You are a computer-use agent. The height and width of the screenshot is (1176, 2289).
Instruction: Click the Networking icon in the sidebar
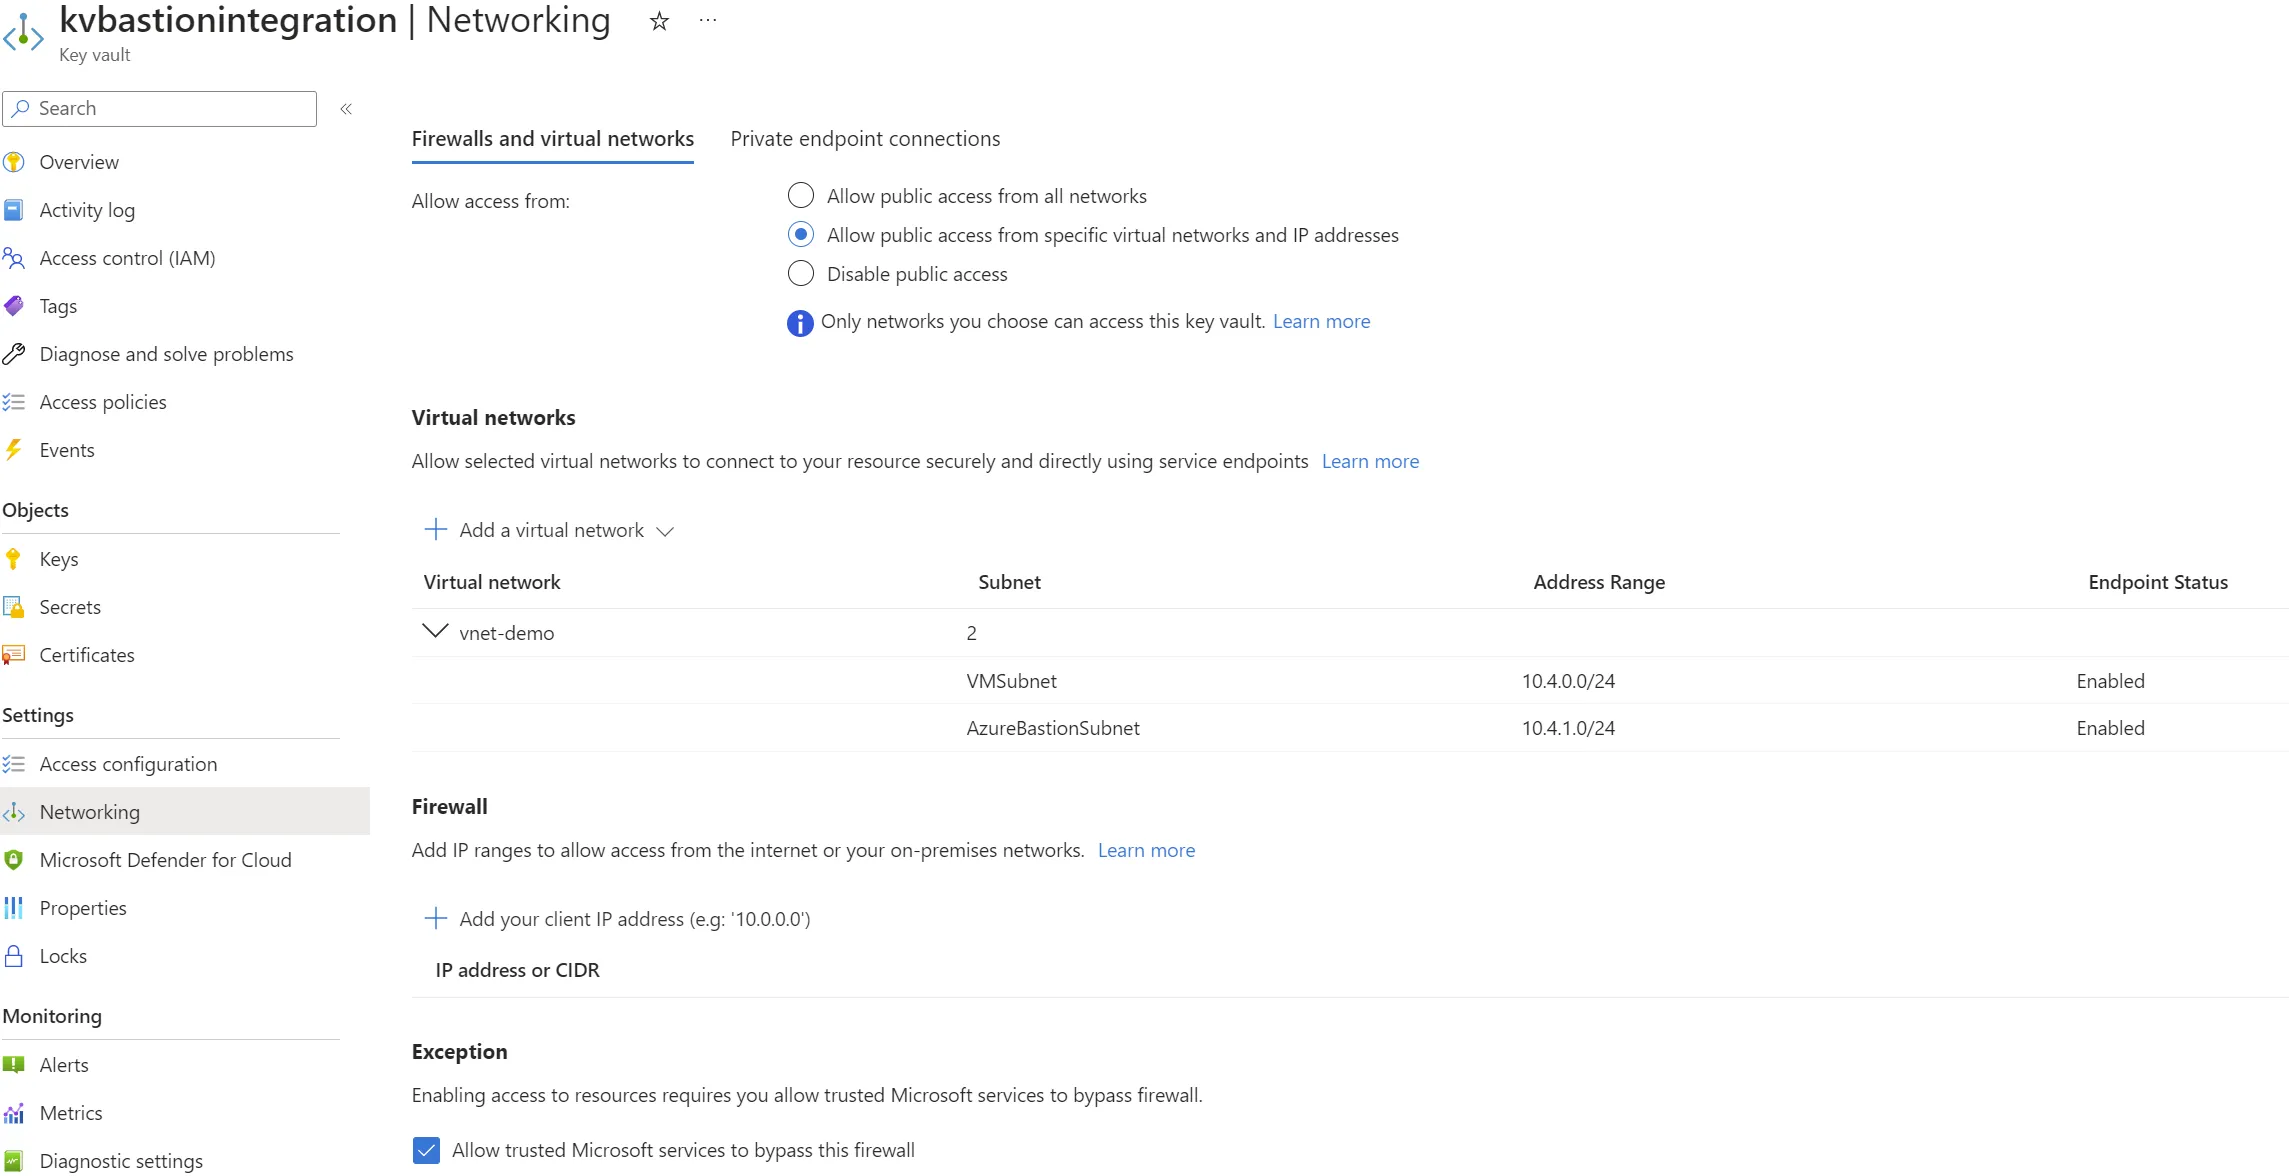point(14,812)
